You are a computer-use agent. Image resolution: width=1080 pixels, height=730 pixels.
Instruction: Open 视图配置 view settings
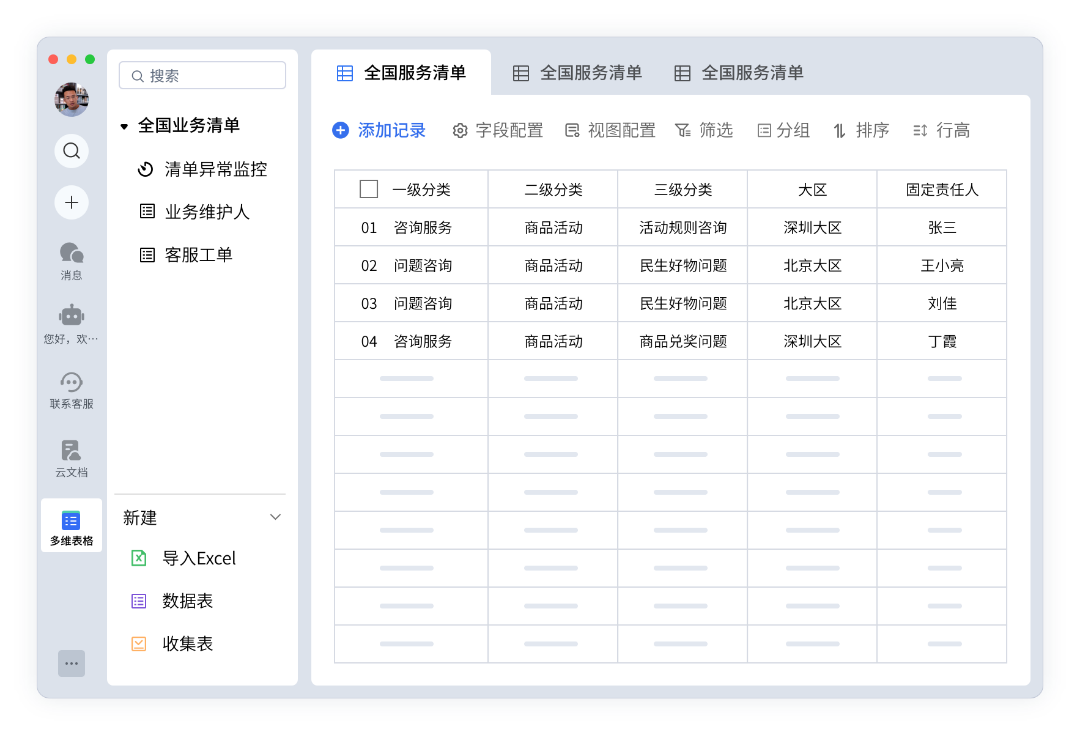tap(610, 130)
